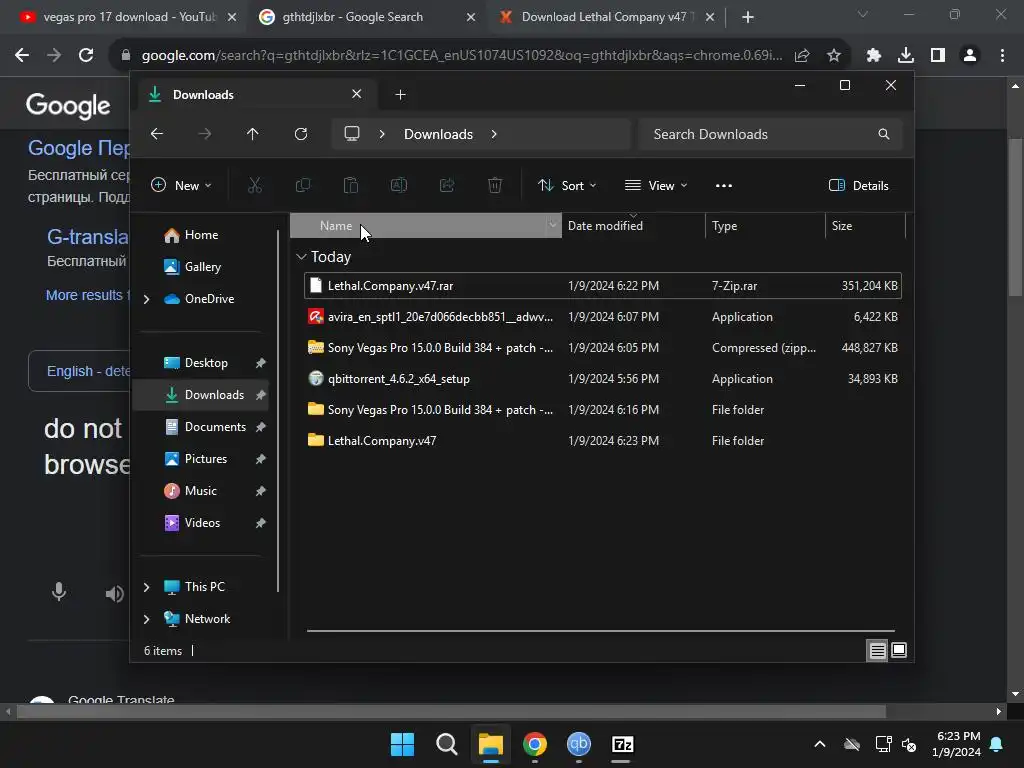
Task: Collapse the Today group
Action: pos(301,257)
